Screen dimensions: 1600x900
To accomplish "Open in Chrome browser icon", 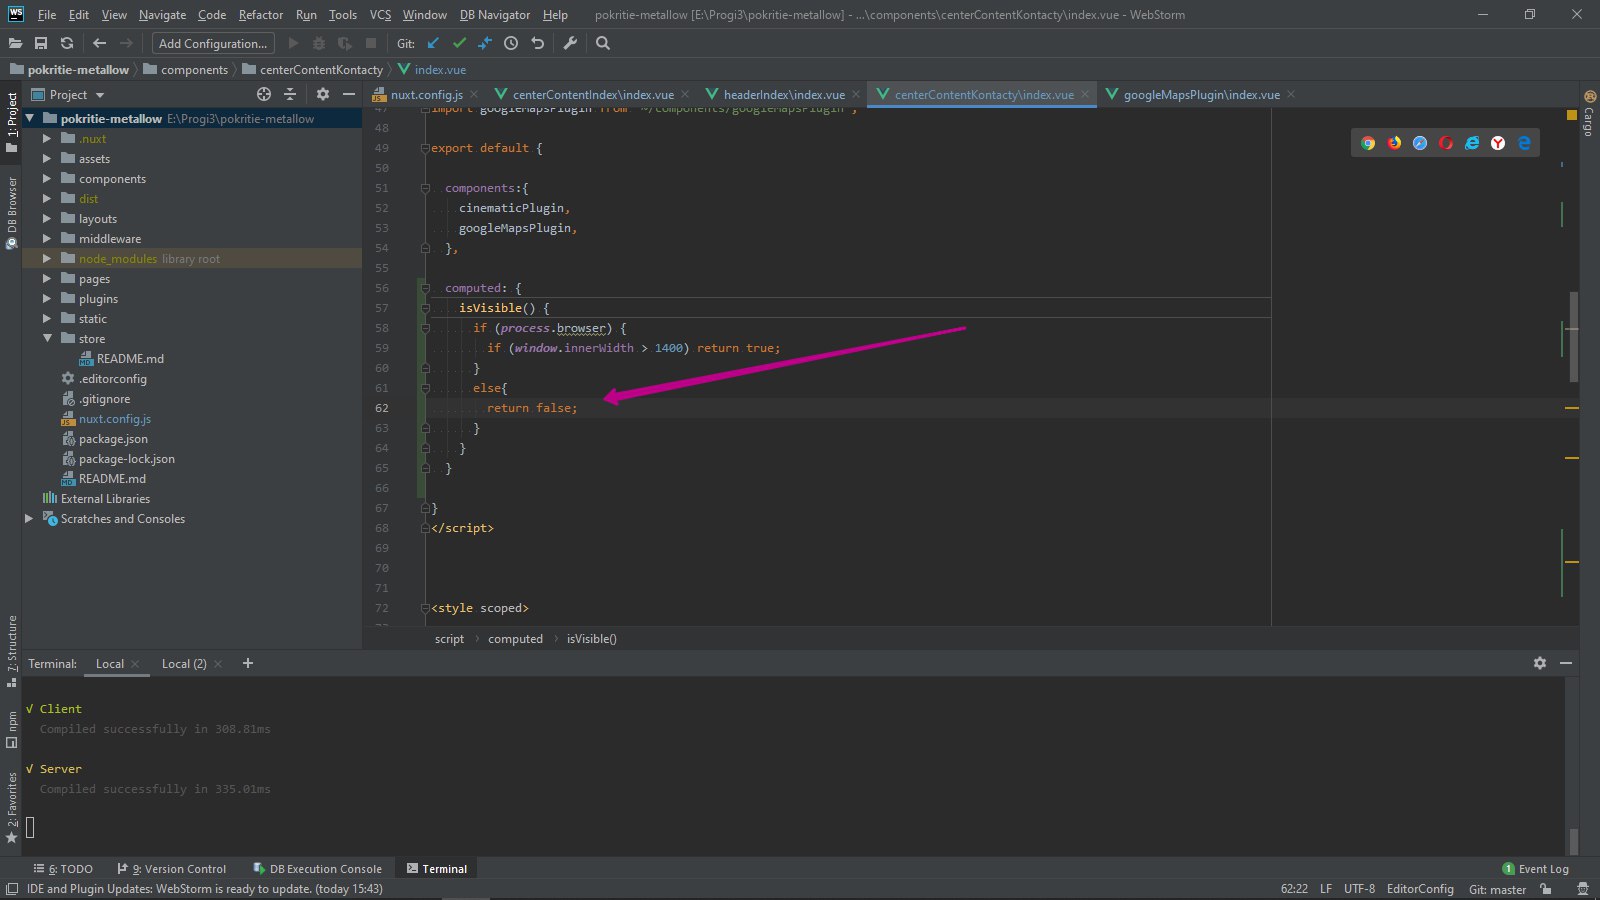I will pos(1368,143).
